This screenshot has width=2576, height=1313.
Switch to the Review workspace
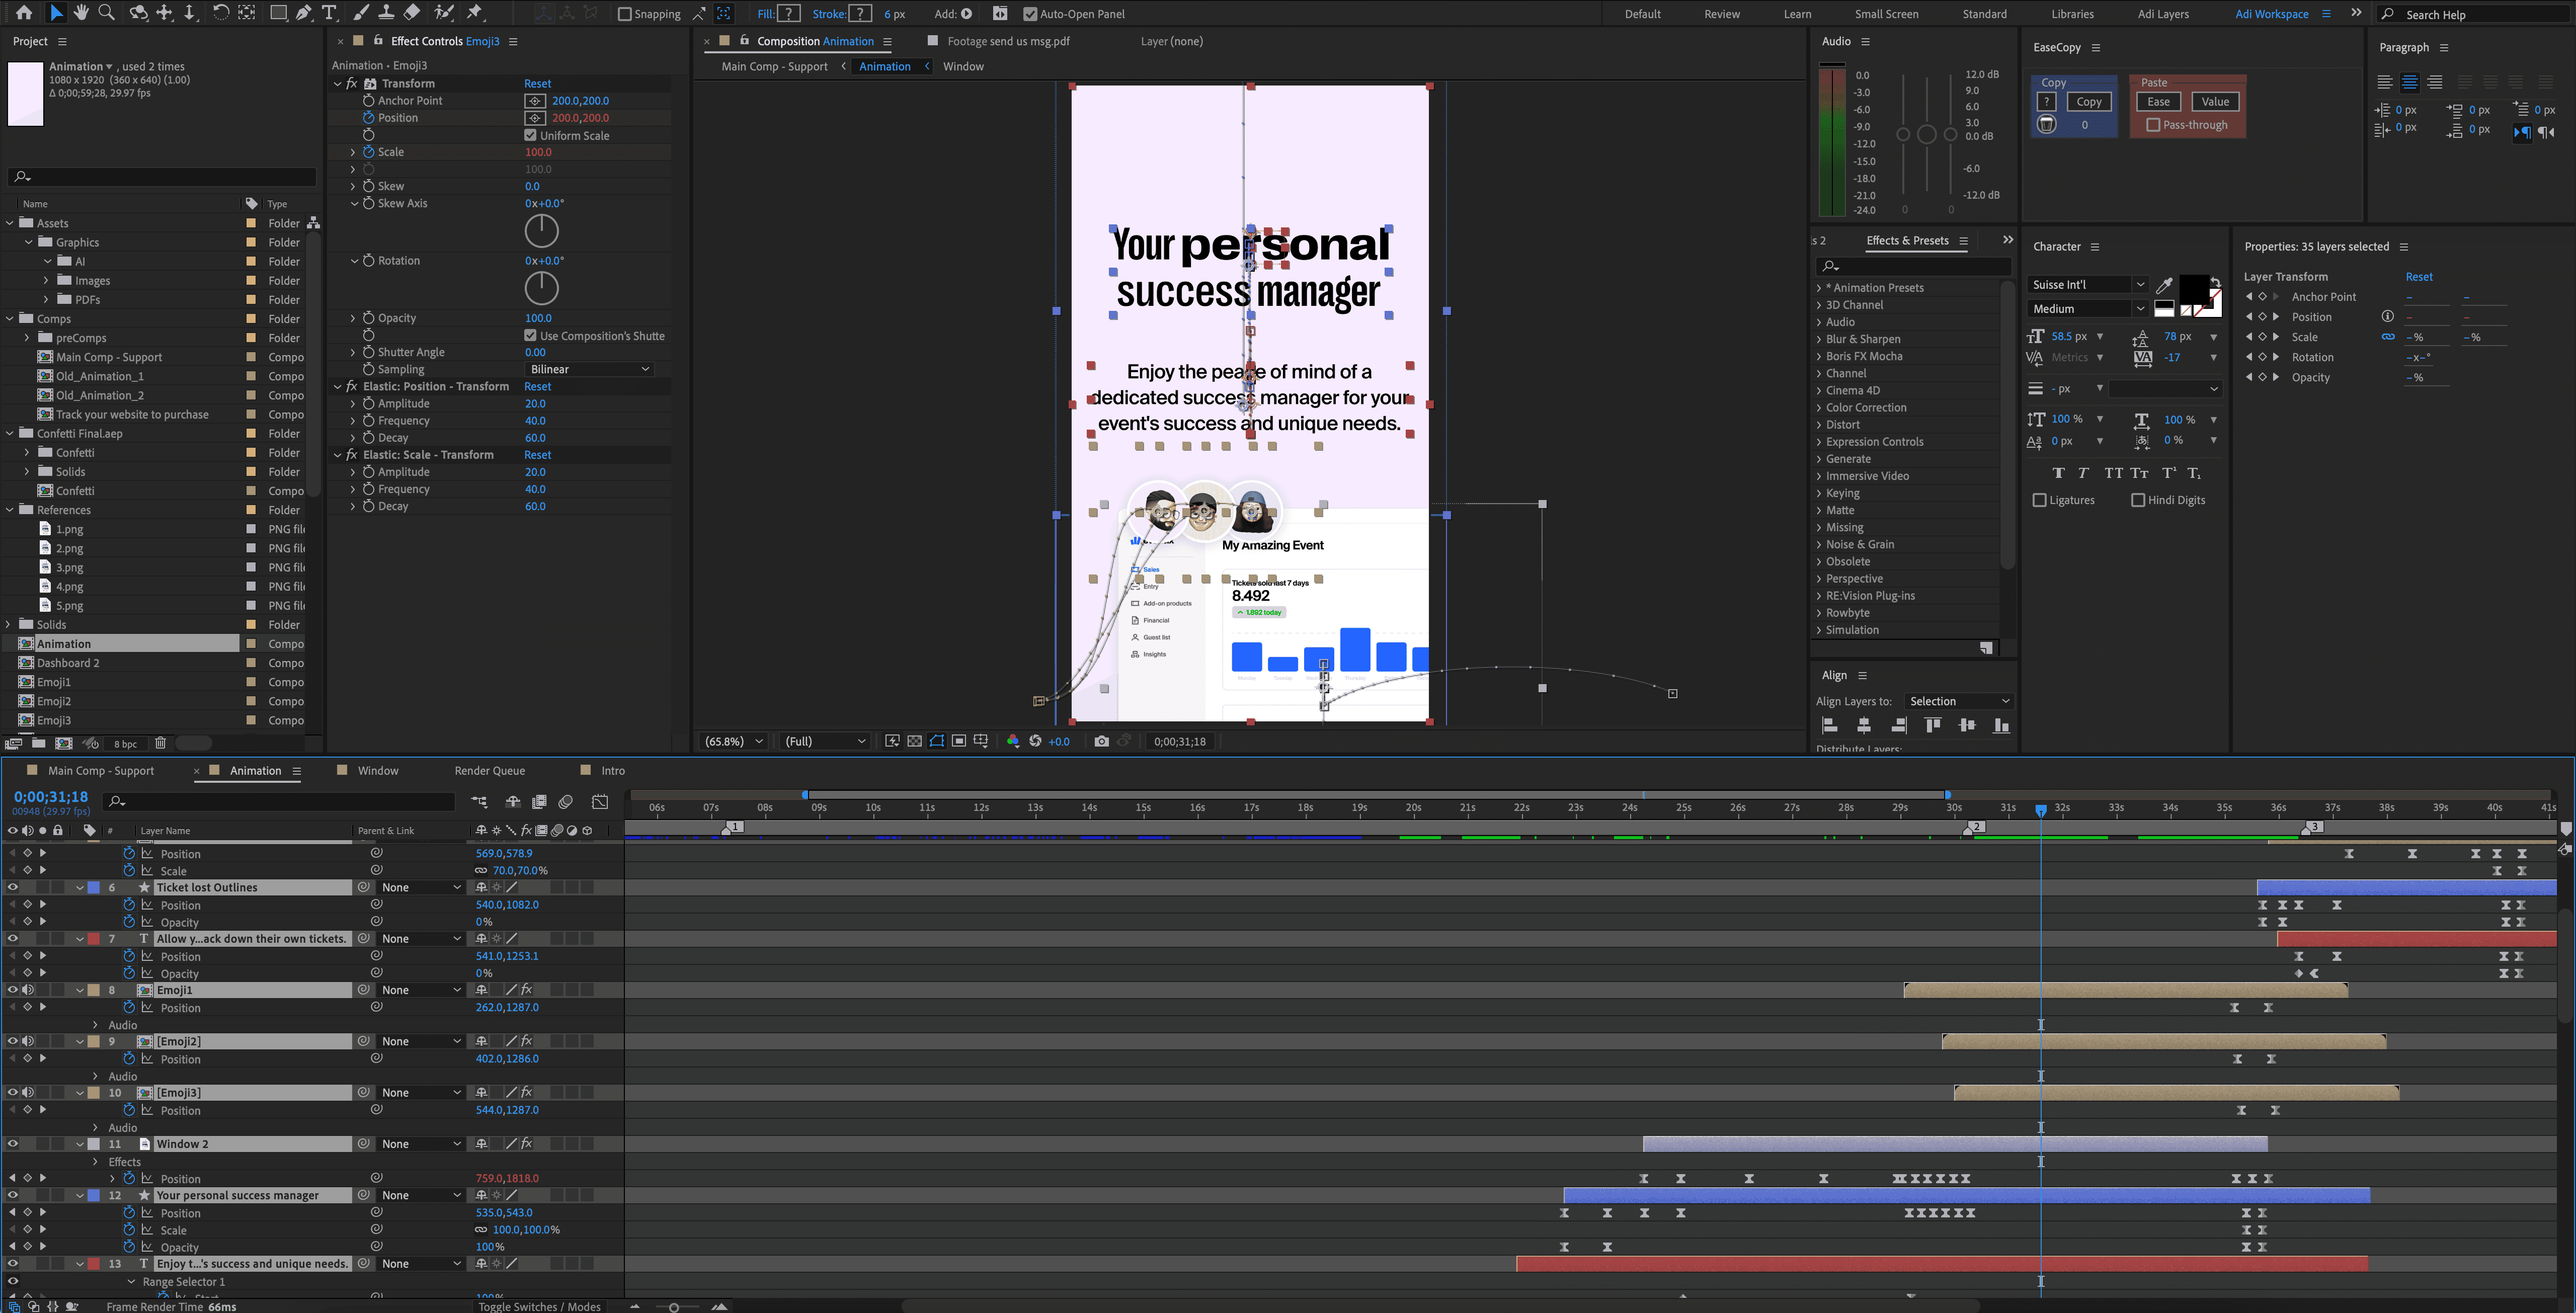1721,14
